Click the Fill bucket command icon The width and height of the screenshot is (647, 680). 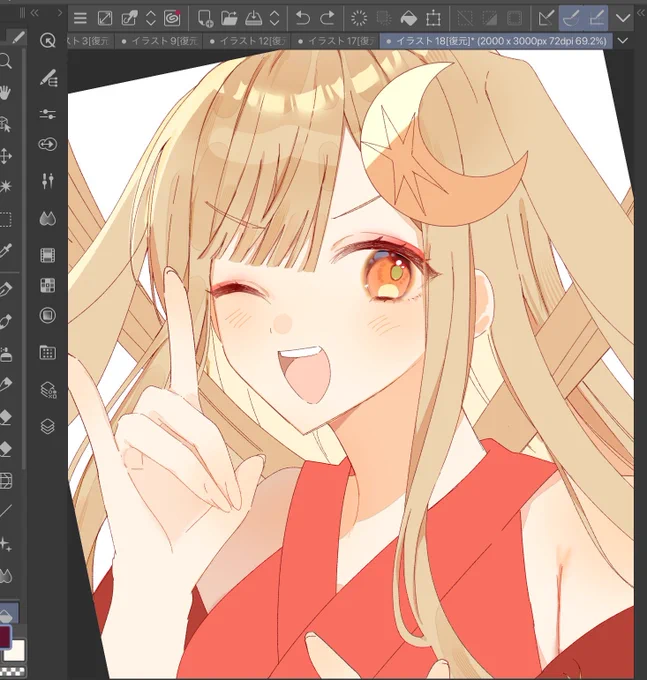[x=408, y=18]
